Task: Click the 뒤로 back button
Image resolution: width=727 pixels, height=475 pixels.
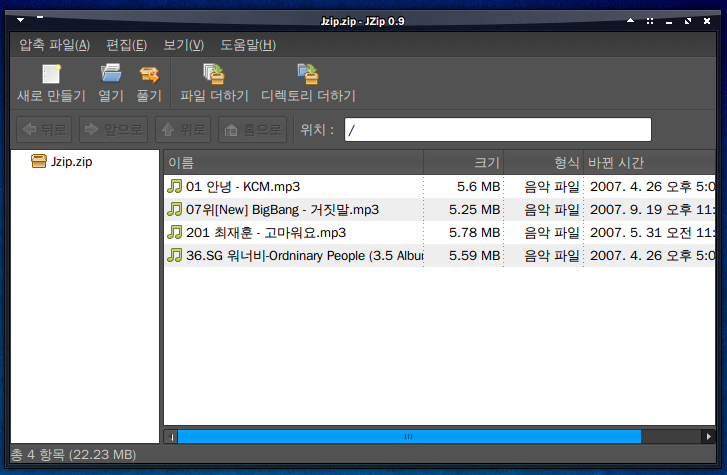Action: pyautogui.click(x=44, y=129)
